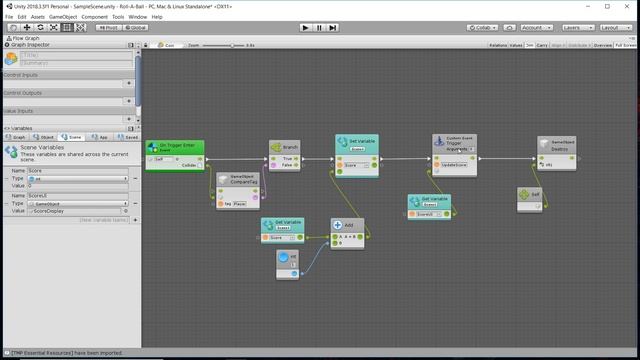
Task: Toggle Full Screen graph view
Action: coord(625,45)
